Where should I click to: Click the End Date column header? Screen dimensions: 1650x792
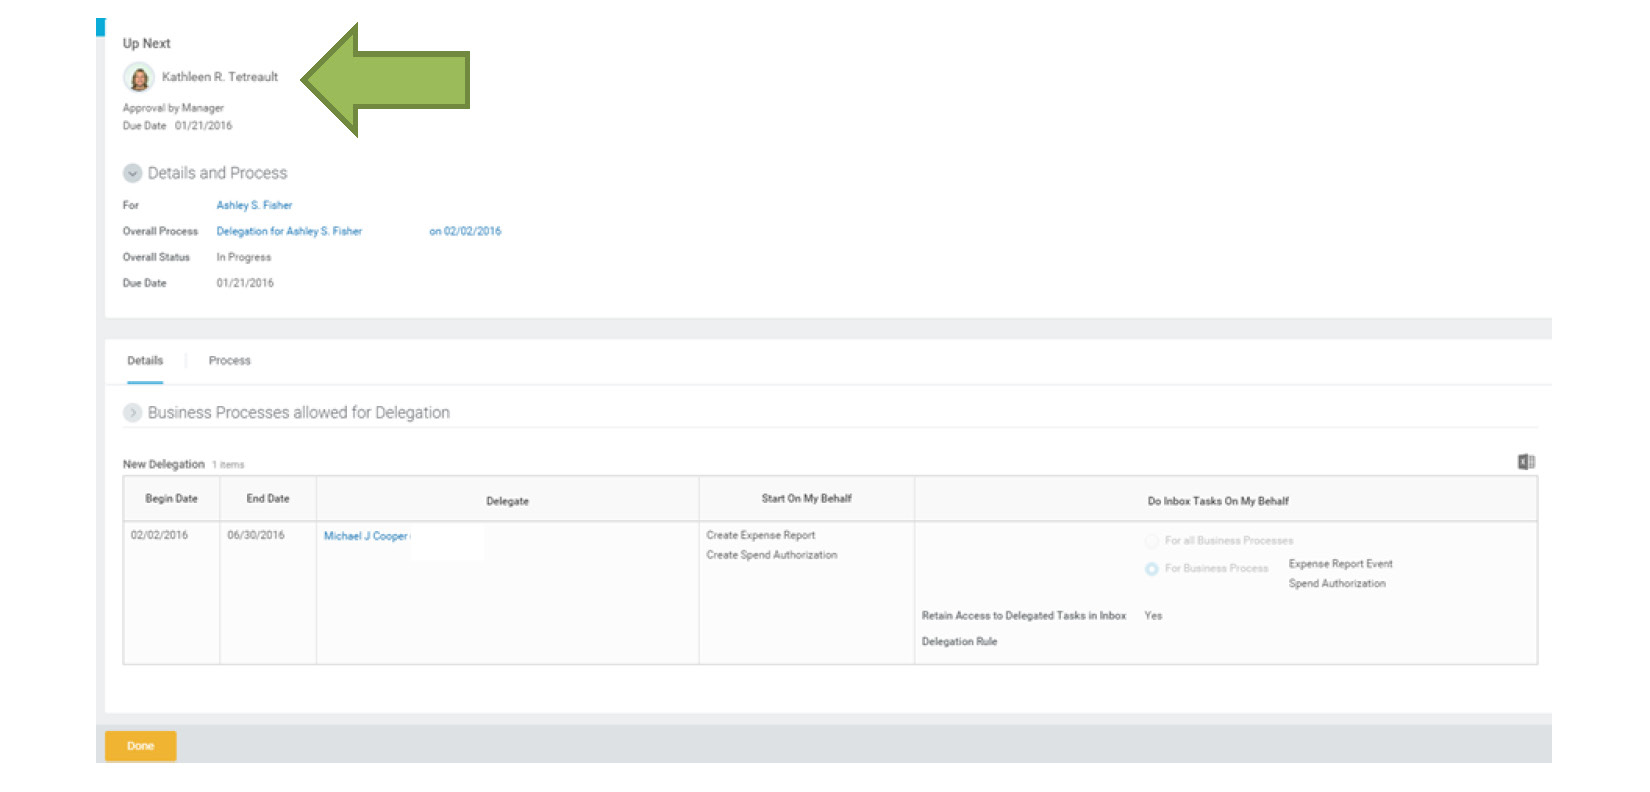click(x=268, y=499)
